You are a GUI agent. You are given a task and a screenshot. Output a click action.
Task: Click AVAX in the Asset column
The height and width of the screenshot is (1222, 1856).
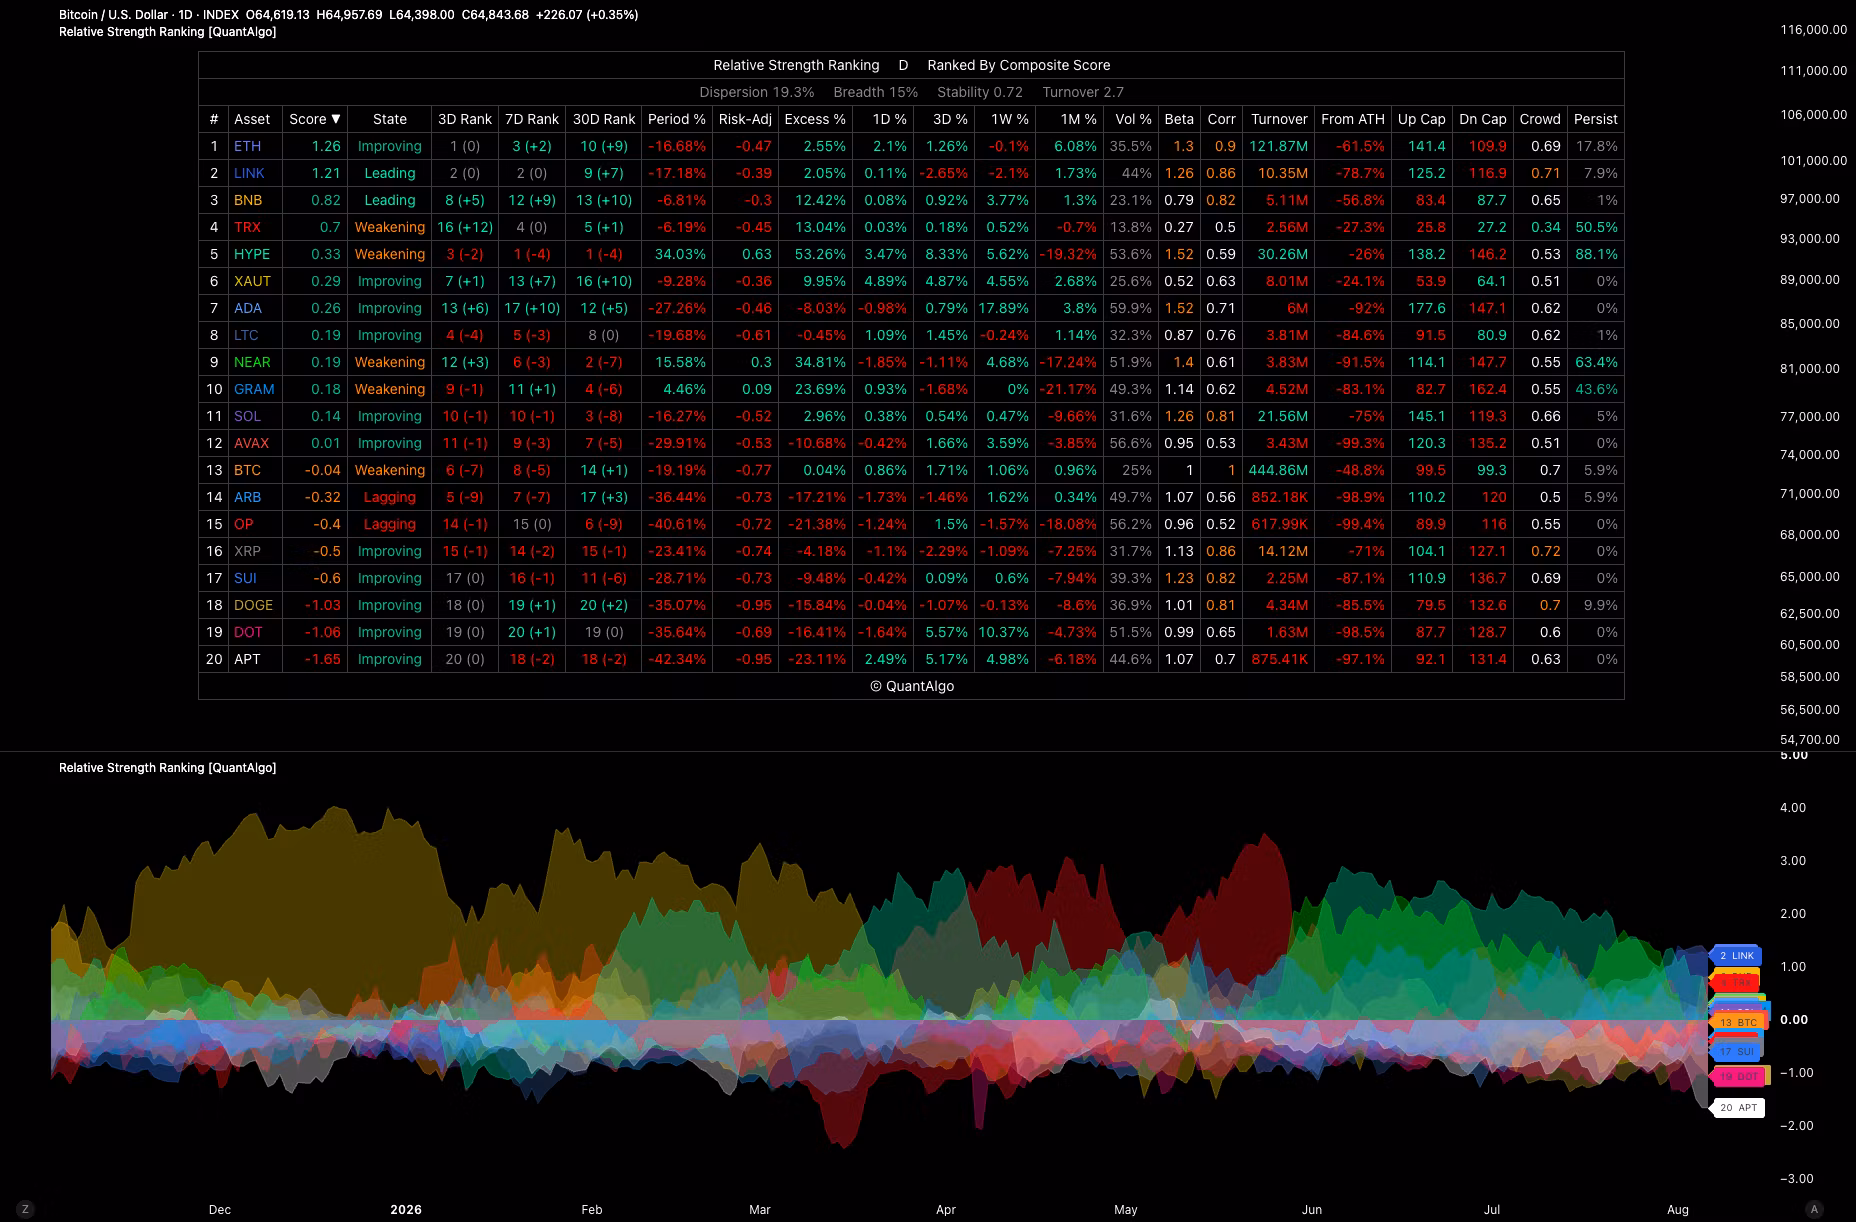(x=252, y=443)
